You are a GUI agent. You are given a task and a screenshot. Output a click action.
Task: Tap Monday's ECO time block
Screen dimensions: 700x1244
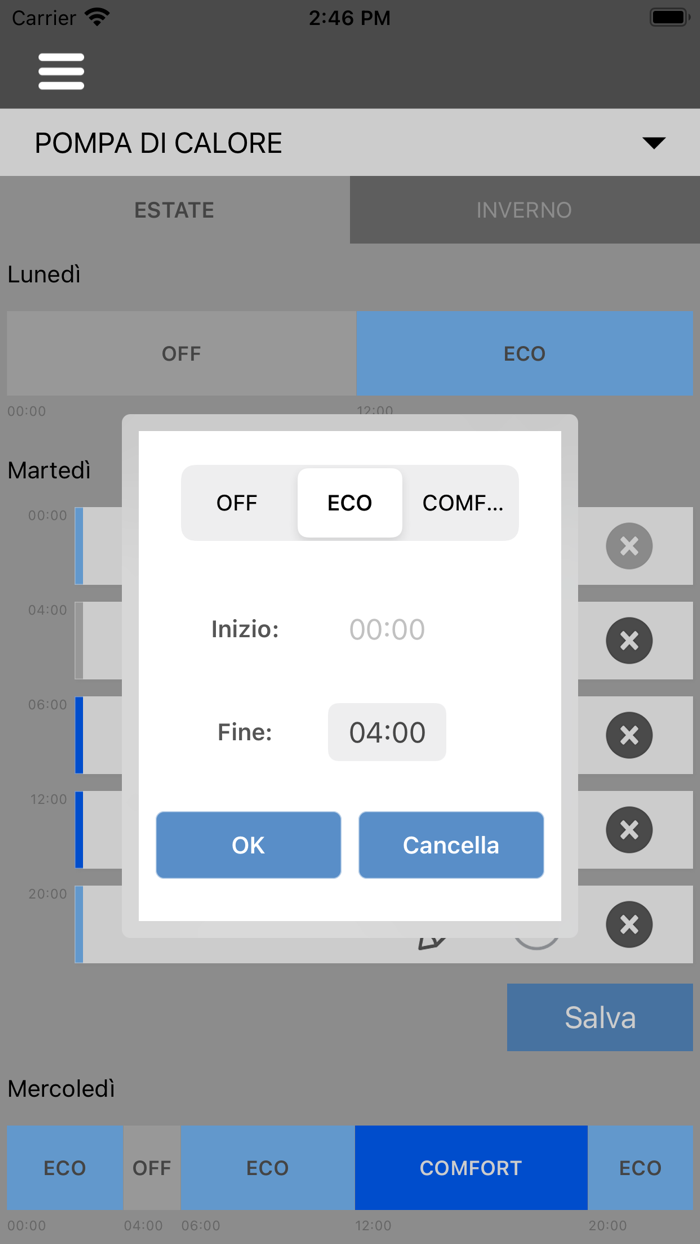click(x=524, y=353)
